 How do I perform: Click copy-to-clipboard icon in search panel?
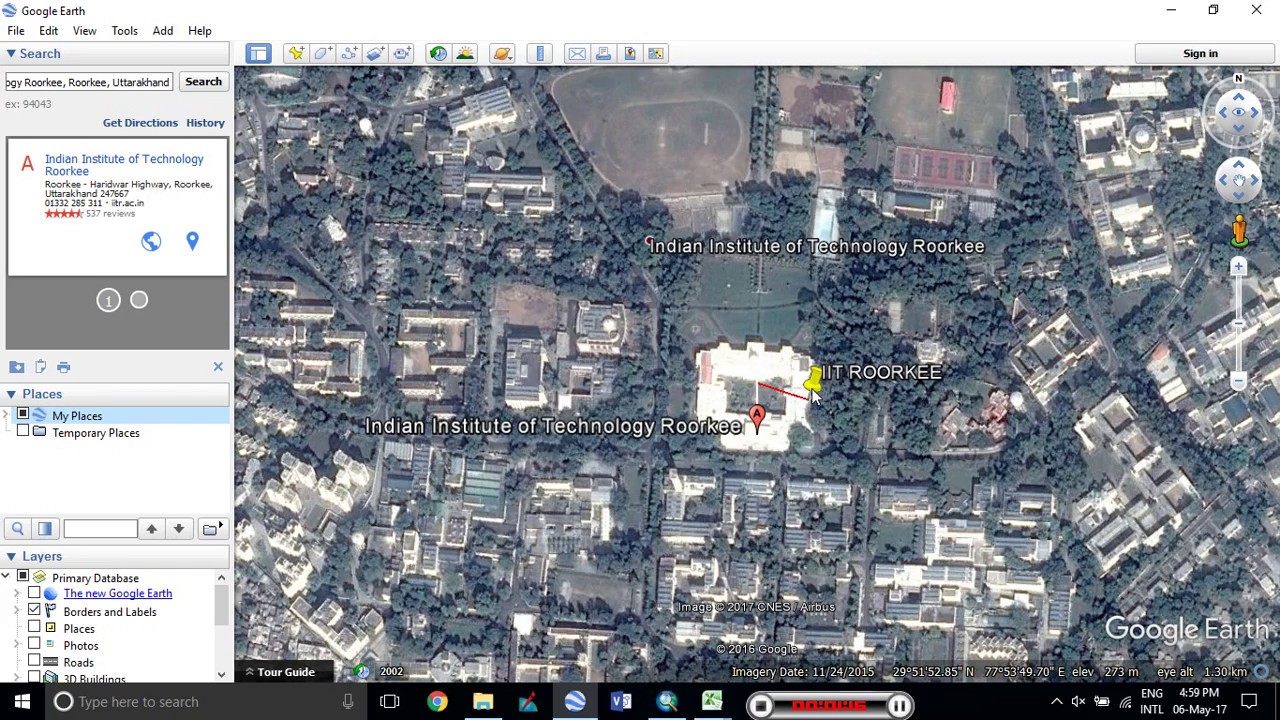point(40,367)
